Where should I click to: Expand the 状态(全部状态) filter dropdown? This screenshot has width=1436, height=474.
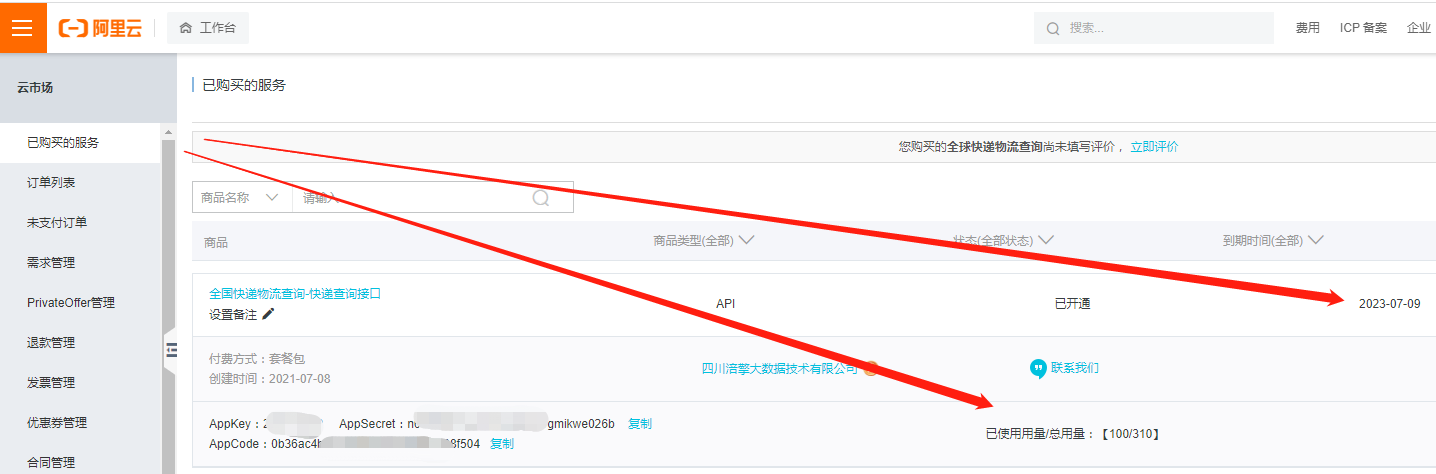[x=1003, y=241]
